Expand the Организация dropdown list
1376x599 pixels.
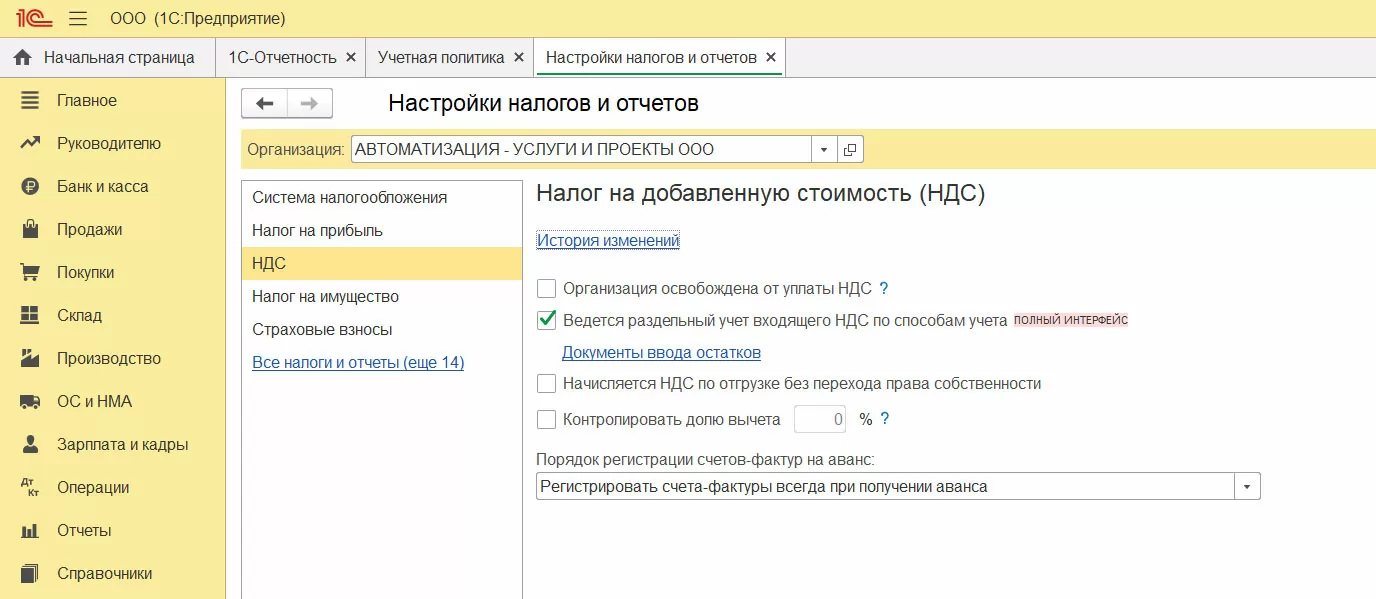[823, 150]
